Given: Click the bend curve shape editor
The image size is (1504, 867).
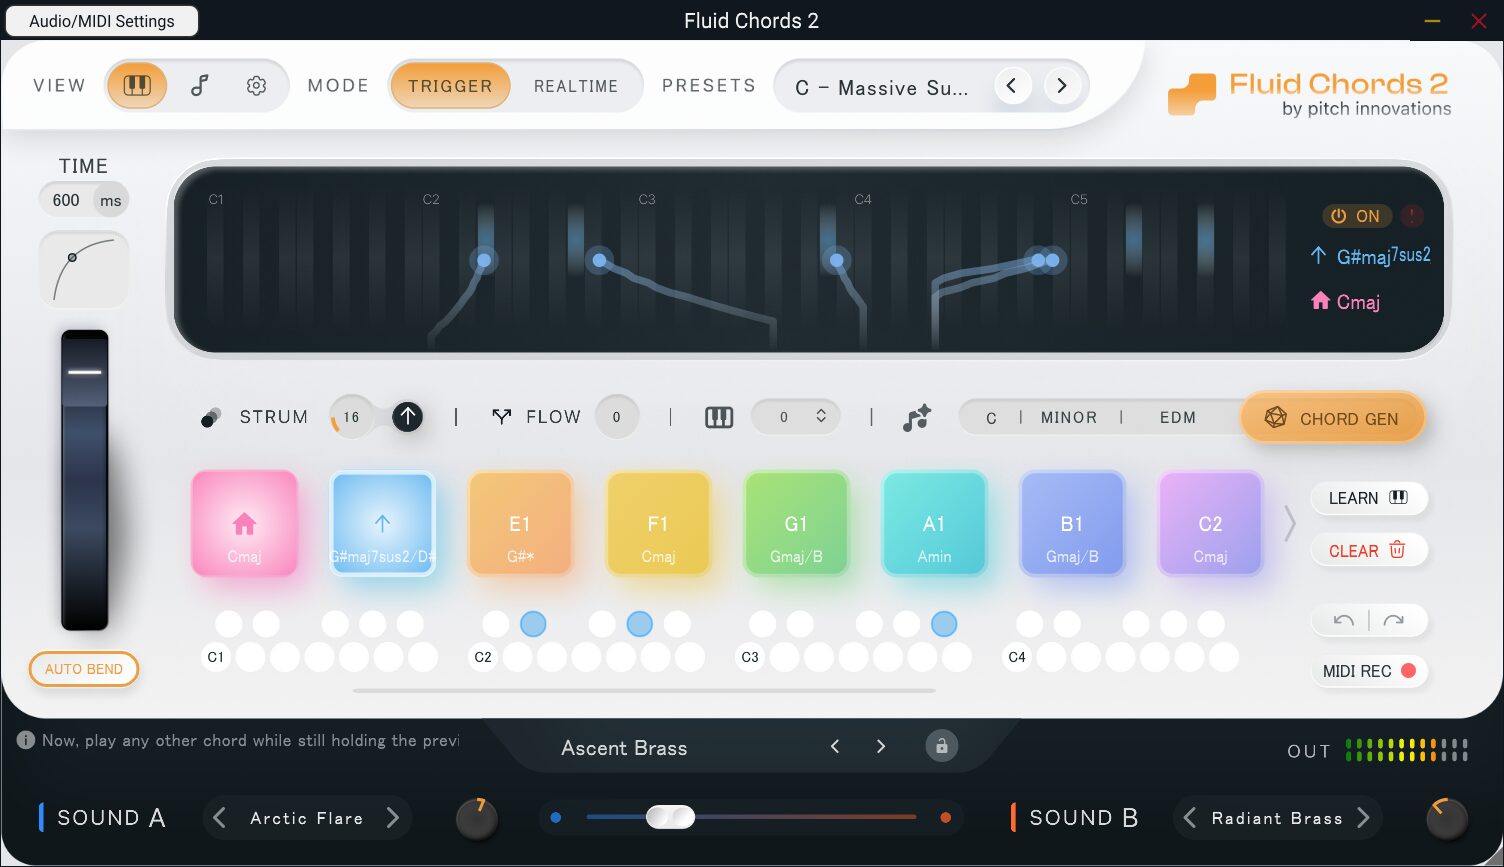Looking at the screenshot, I should (84, 270).
